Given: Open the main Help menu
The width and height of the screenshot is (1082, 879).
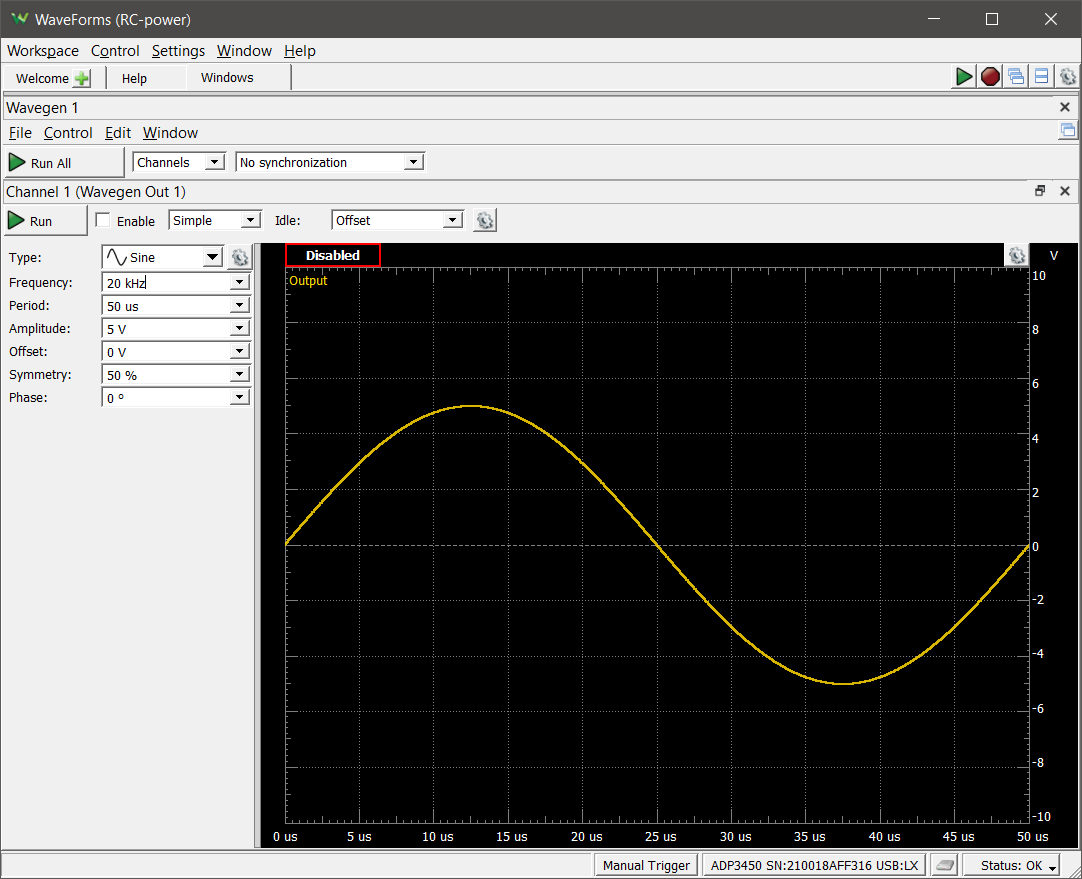Looking at the screenshot, I should 299,51.
